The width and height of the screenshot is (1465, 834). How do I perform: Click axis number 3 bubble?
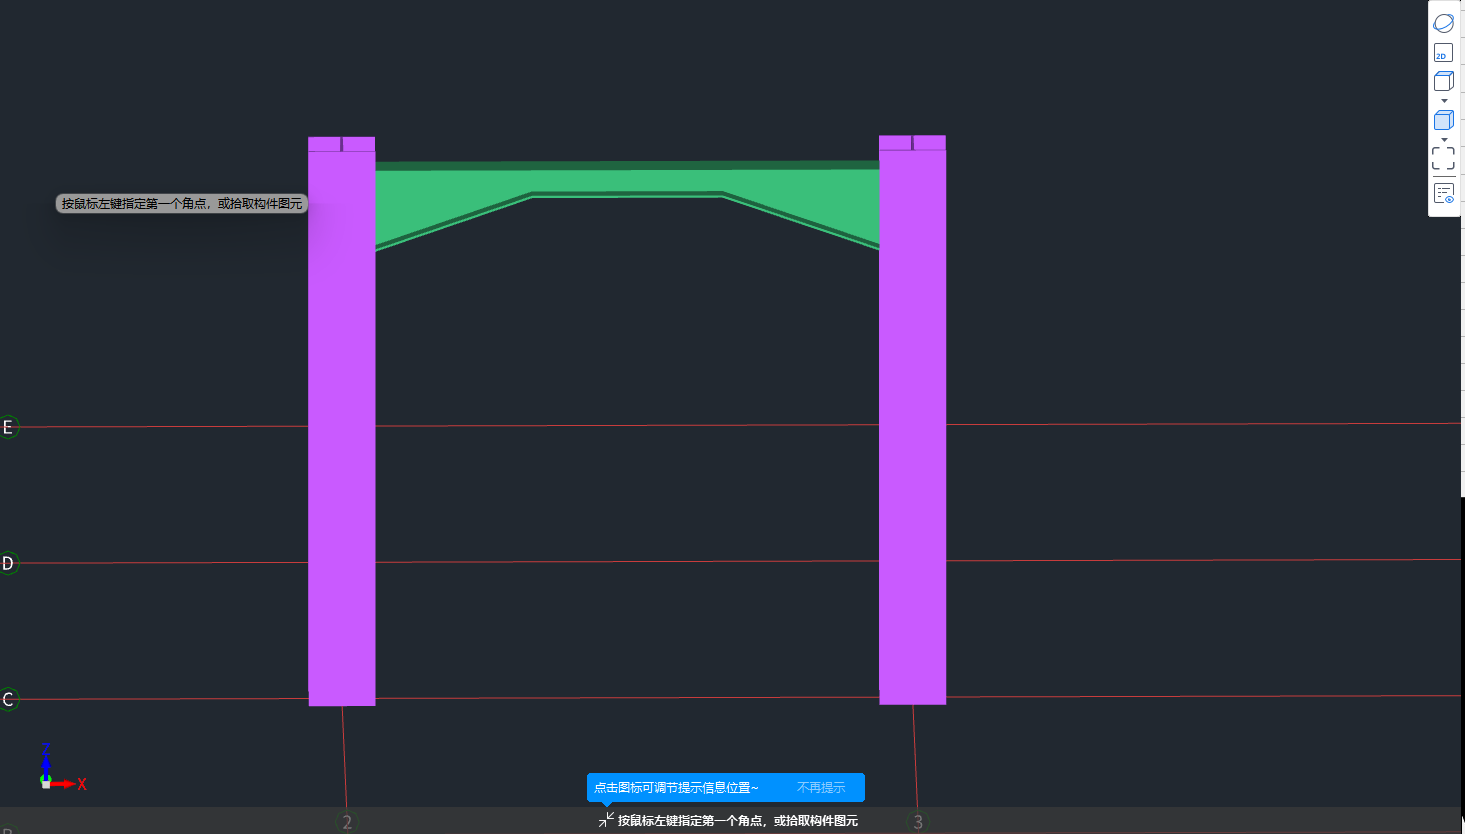pos(918,822)
